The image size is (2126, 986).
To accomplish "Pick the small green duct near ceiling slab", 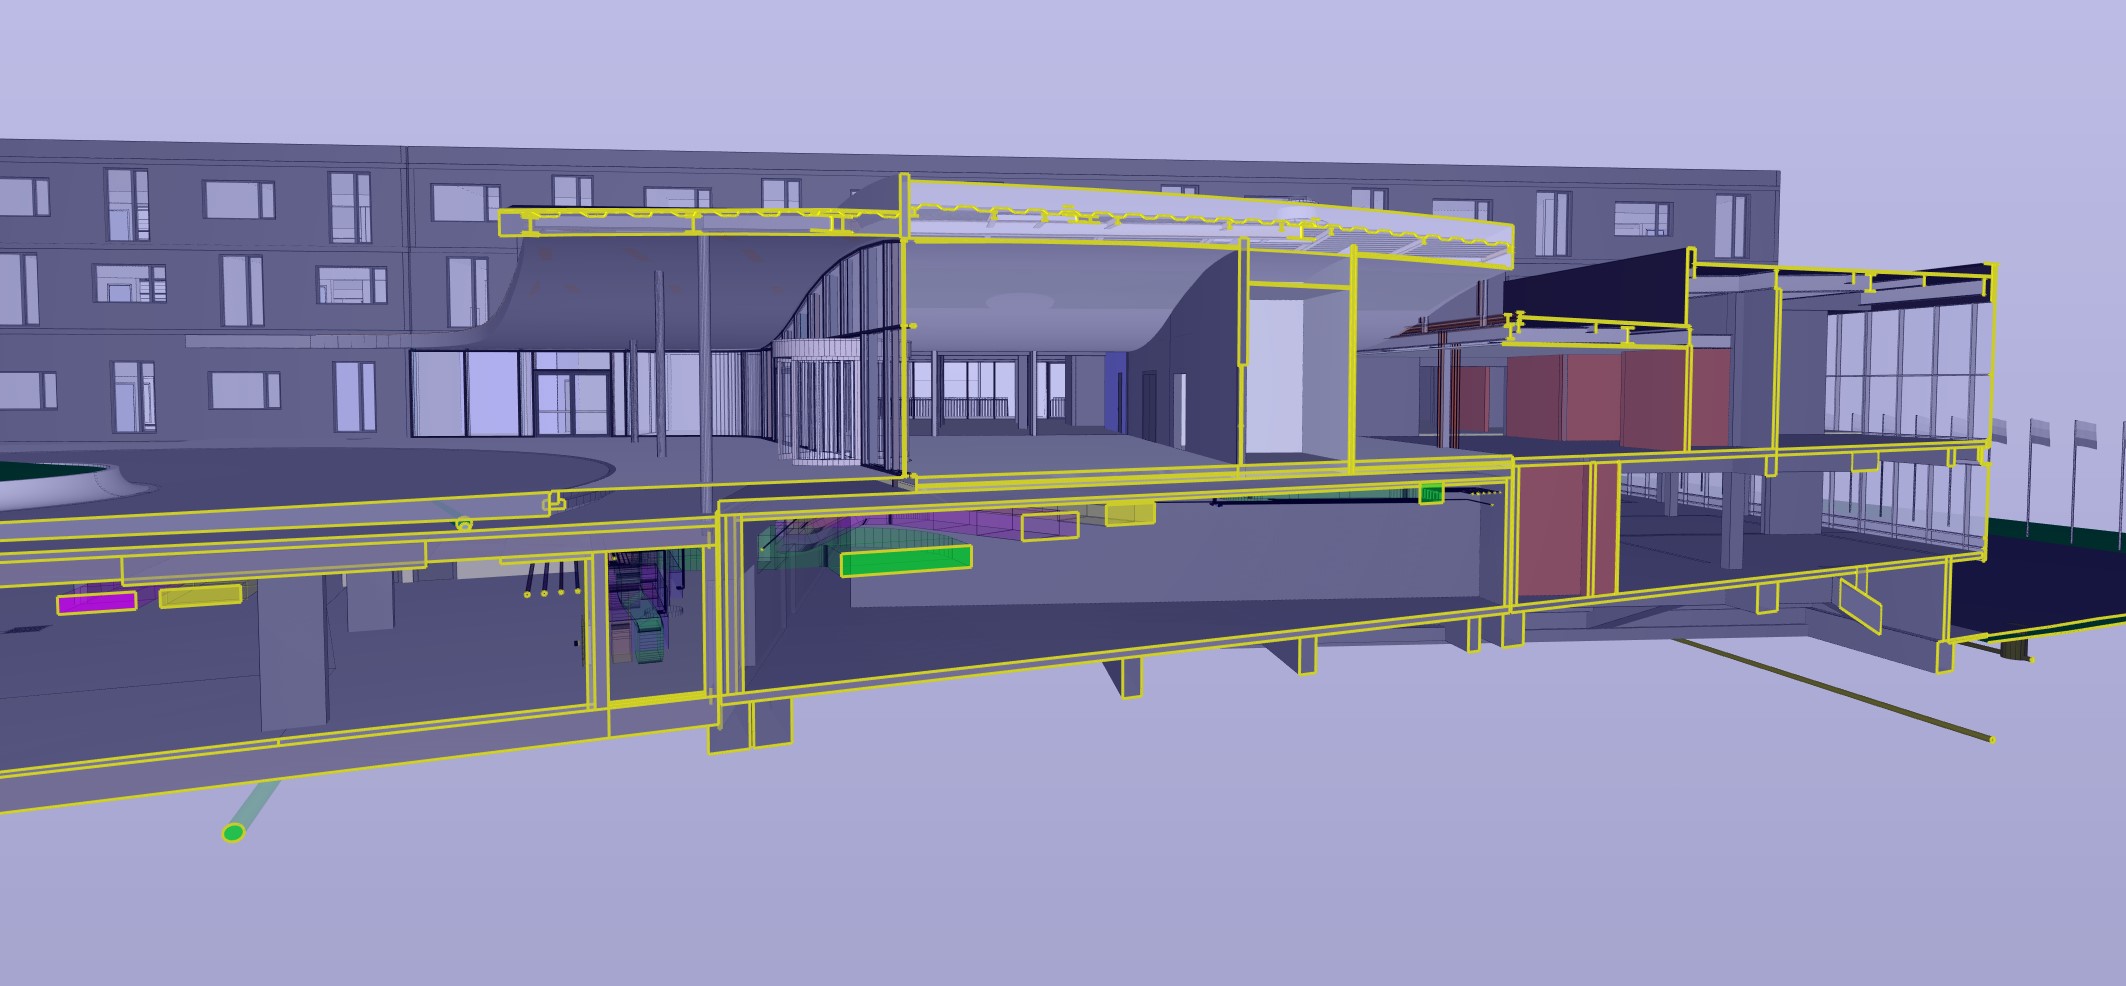I will (x=1431, y=493).
